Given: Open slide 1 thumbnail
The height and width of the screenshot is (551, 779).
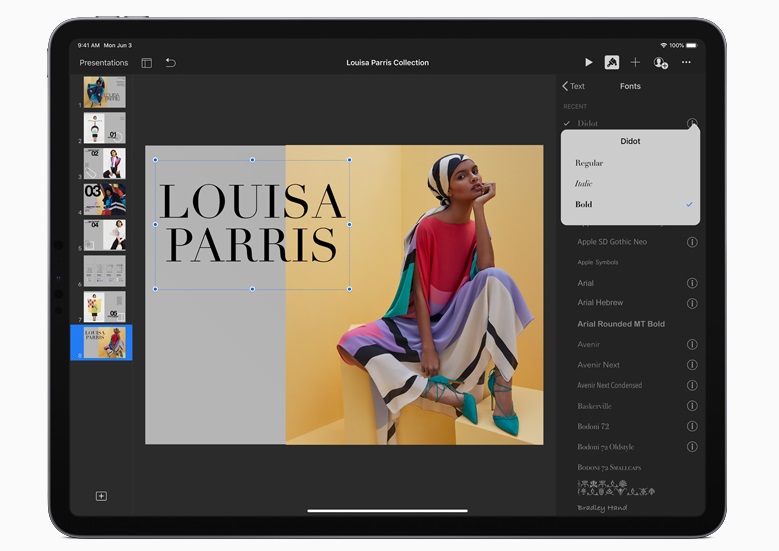Looking at the screenshot, I should (x=104, y=92).
